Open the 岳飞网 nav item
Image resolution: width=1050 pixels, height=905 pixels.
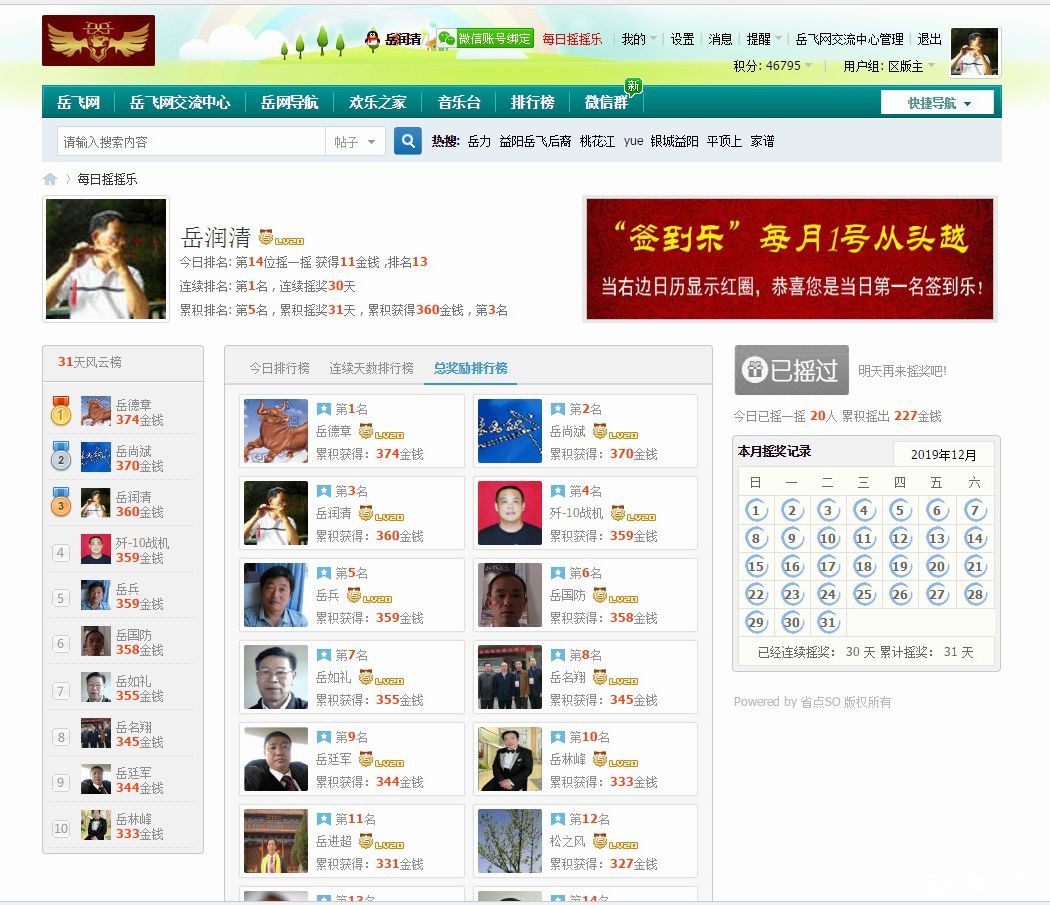pos(78,102)
